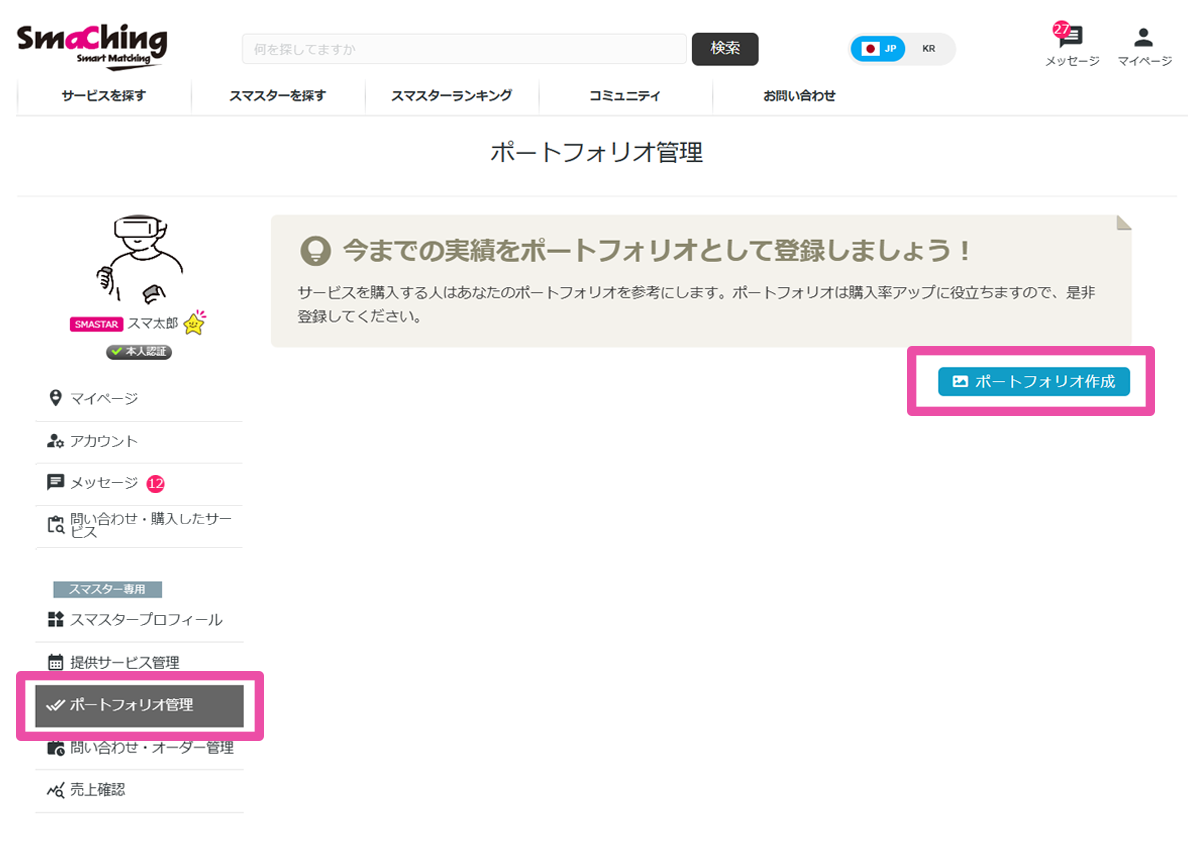The height and width of the screenshot is (855, 1200).
Task: Click the map pin icon next to マイページ
Action: coord(56,398)
